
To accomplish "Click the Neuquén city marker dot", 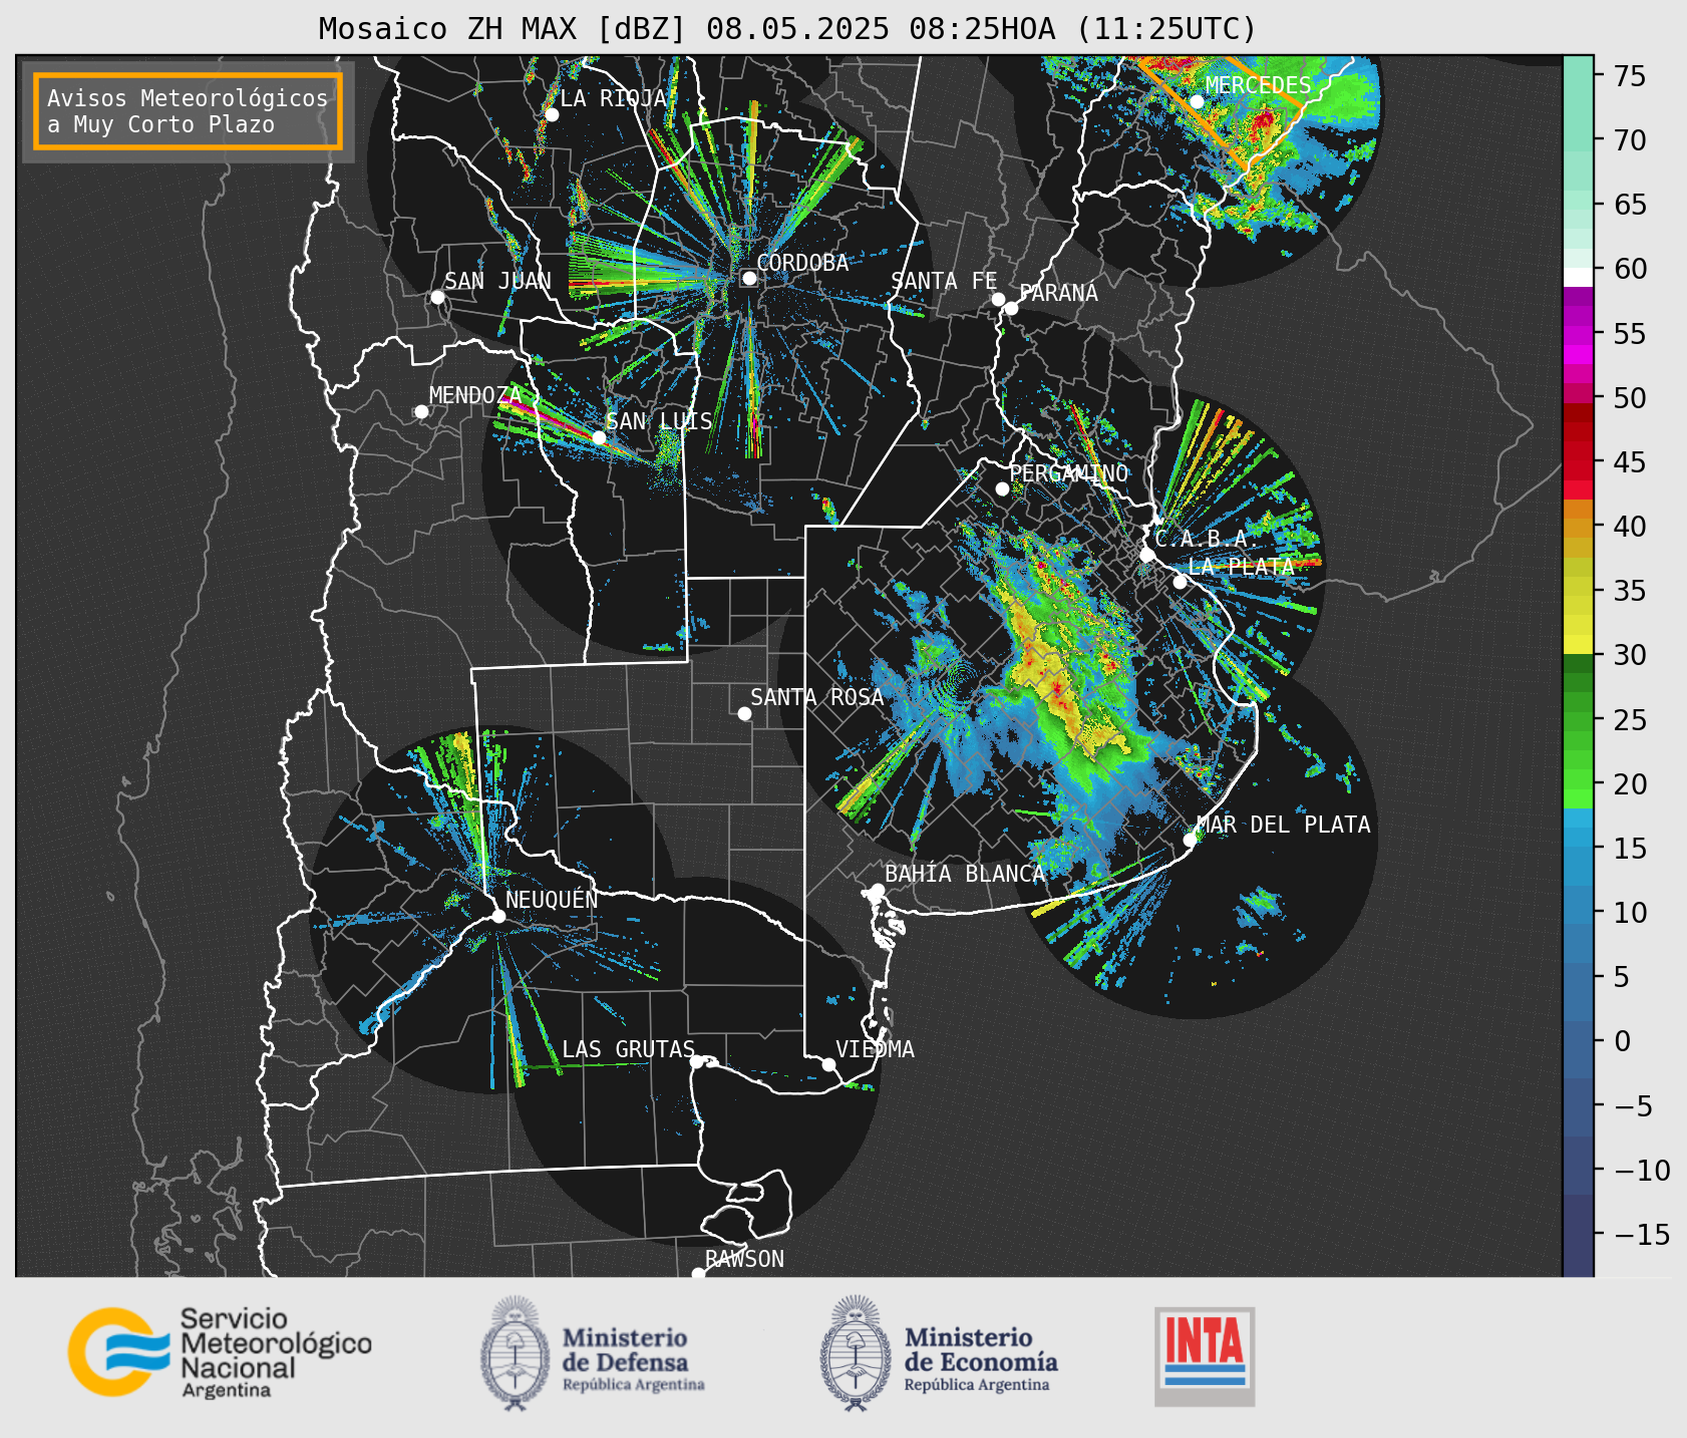I will click(x=498, y=916).
